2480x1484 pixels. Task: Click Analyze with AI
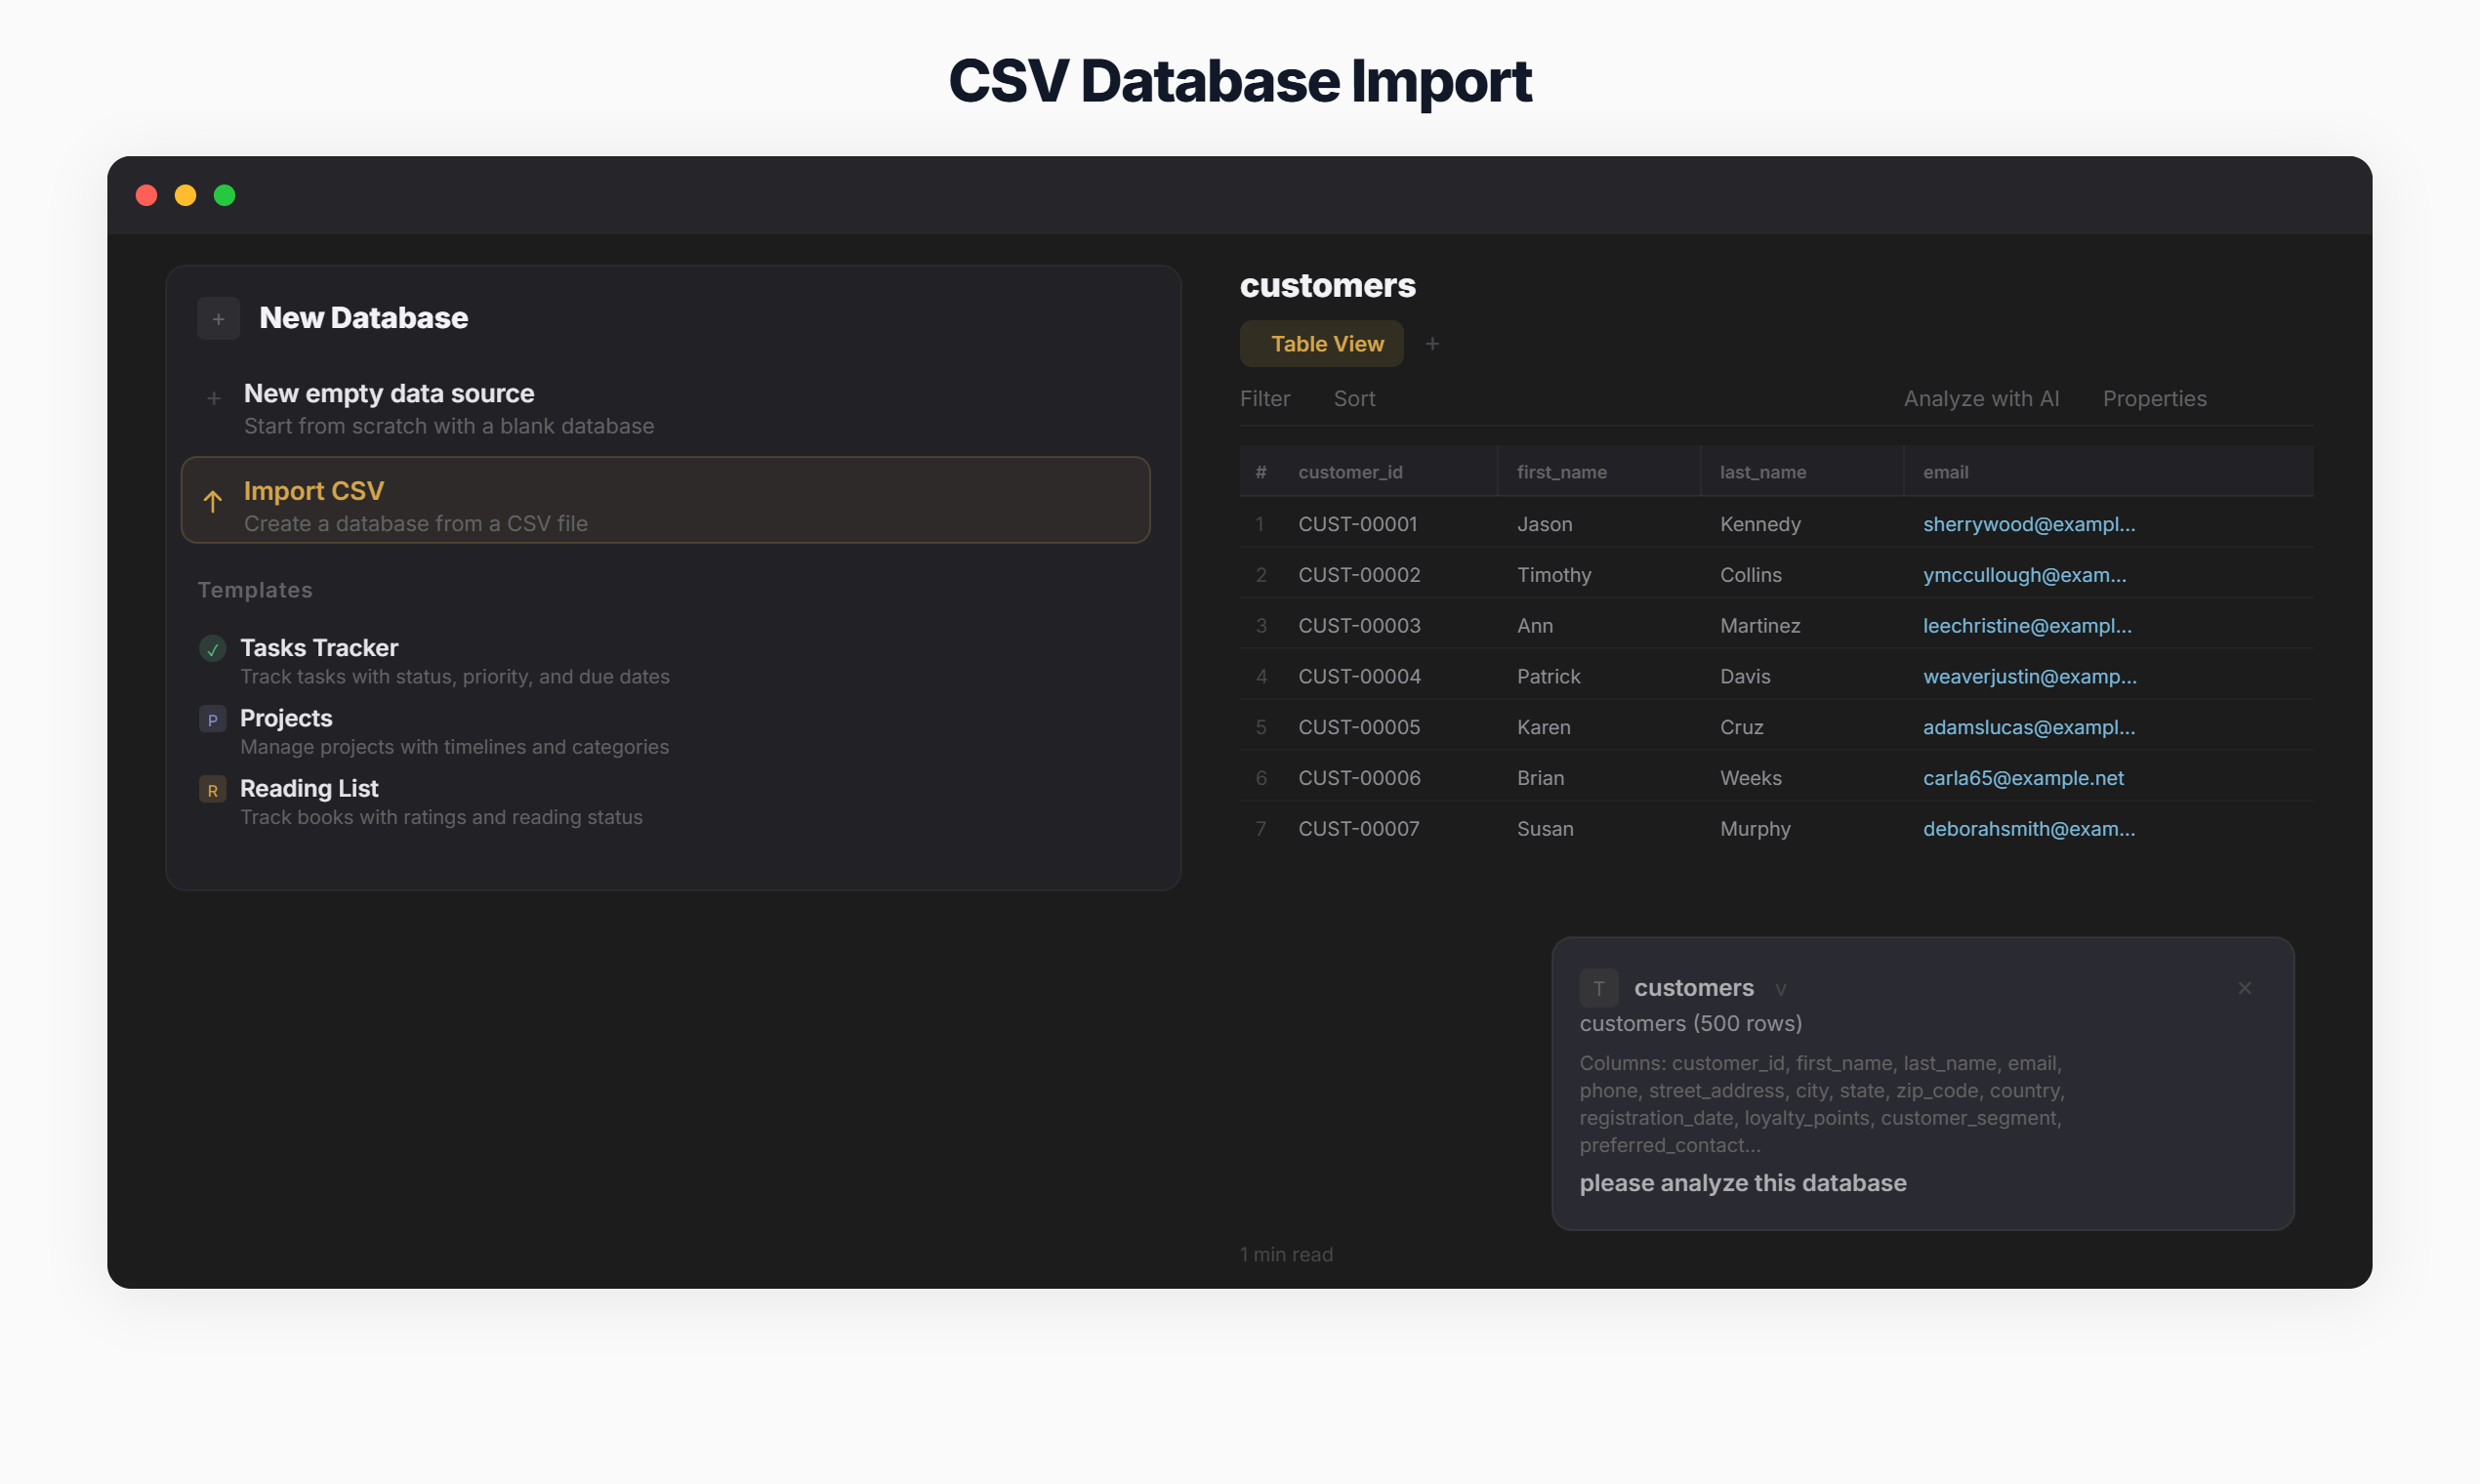(x=1980, y=399)
